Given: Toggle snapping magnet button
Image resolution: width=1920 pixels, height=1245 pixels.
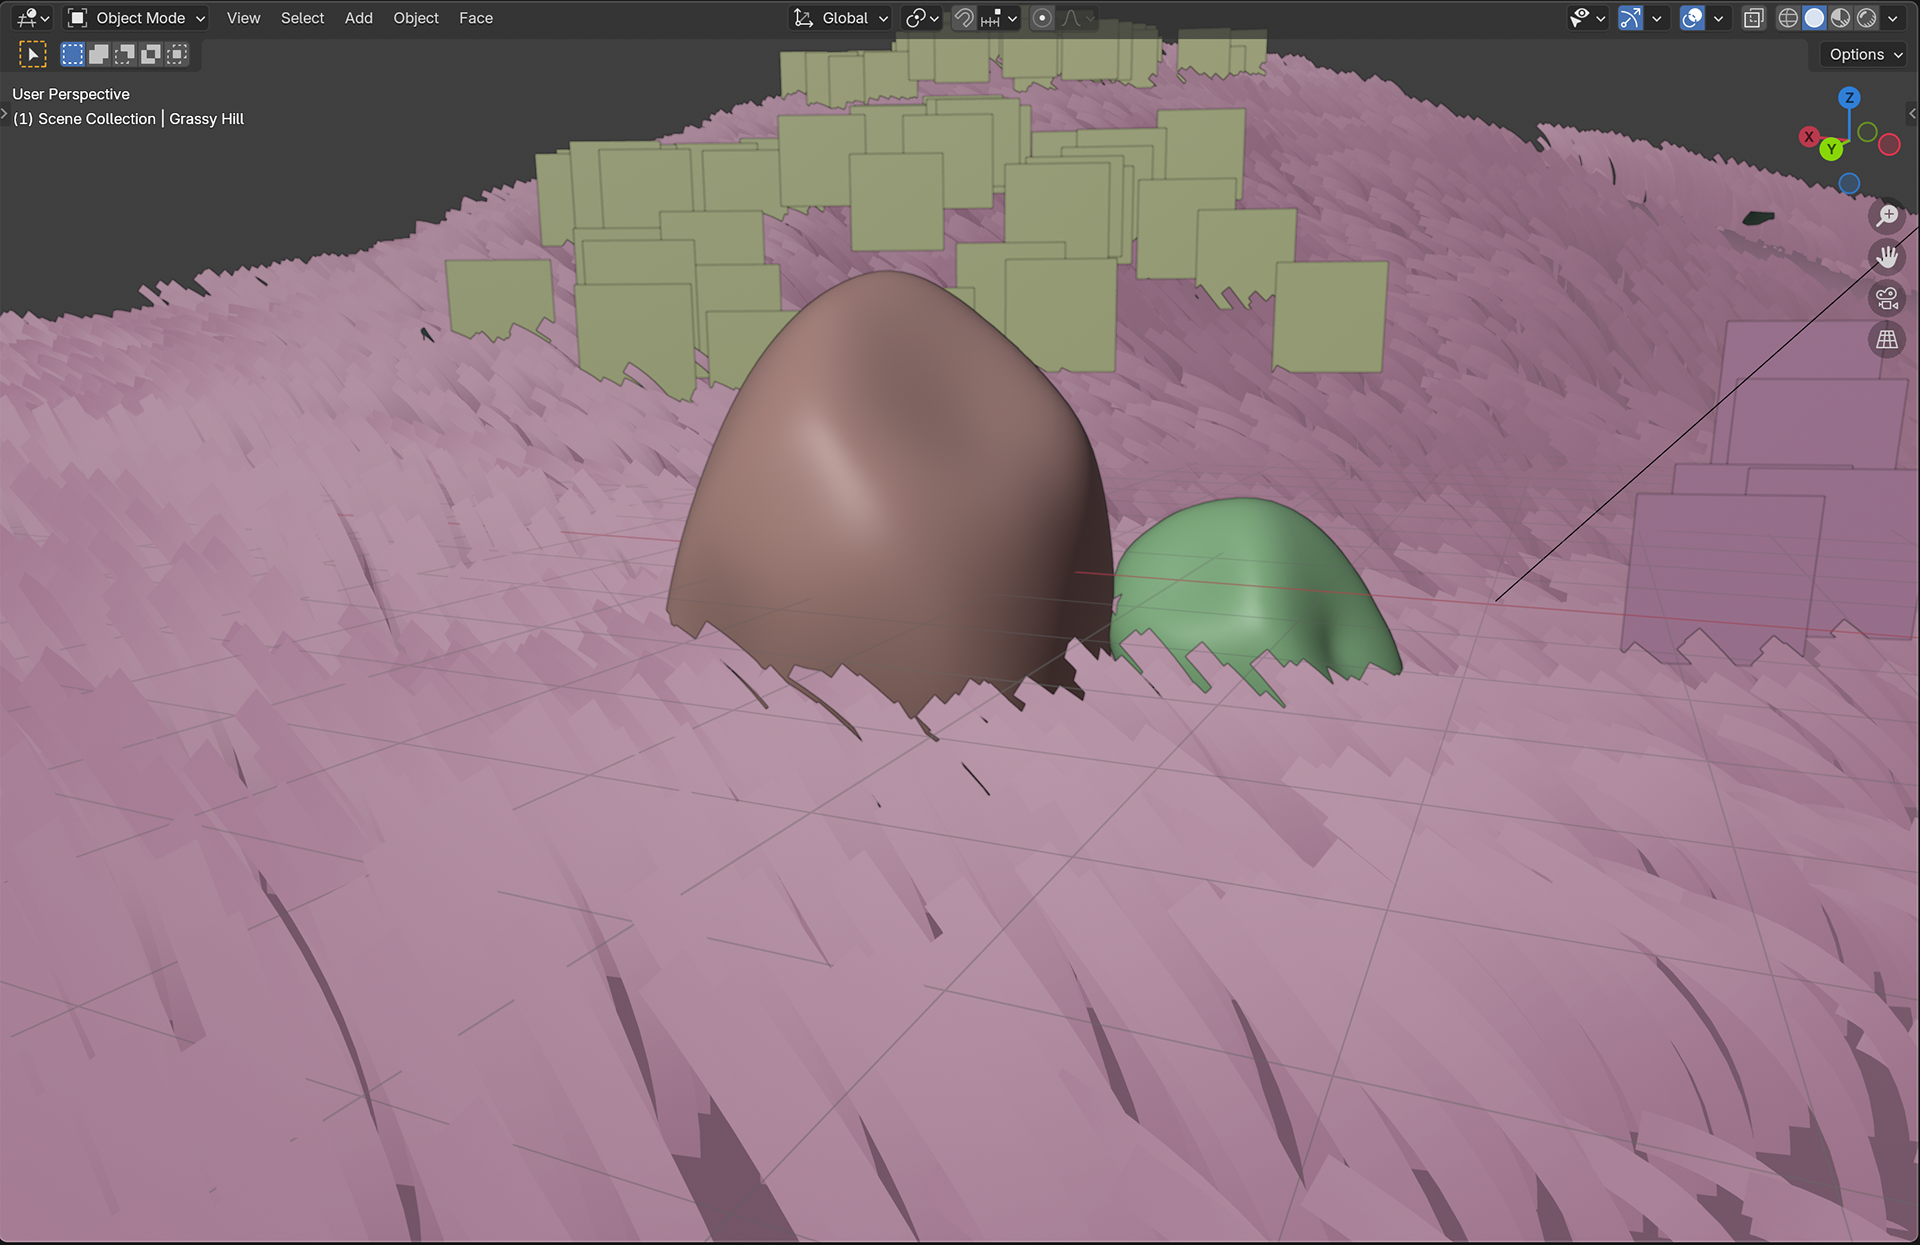Looking at the screenshot, I should point(963,18).
